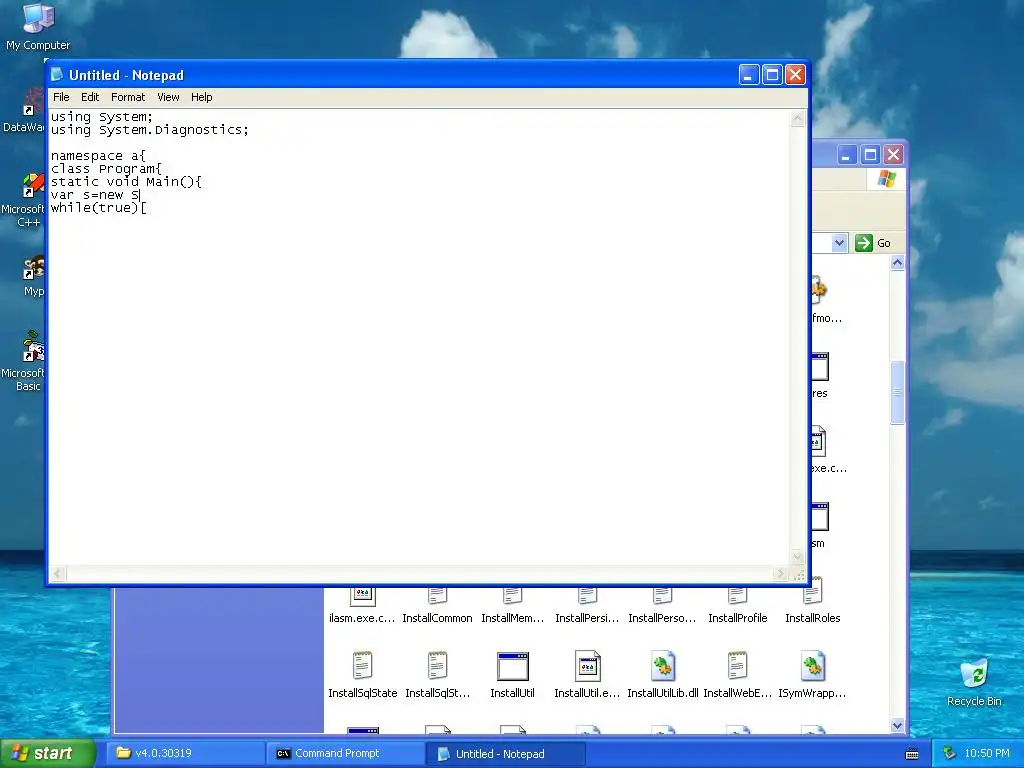
Task: Switch to Command Prompt taskbar button
Action: pos(345,754)
